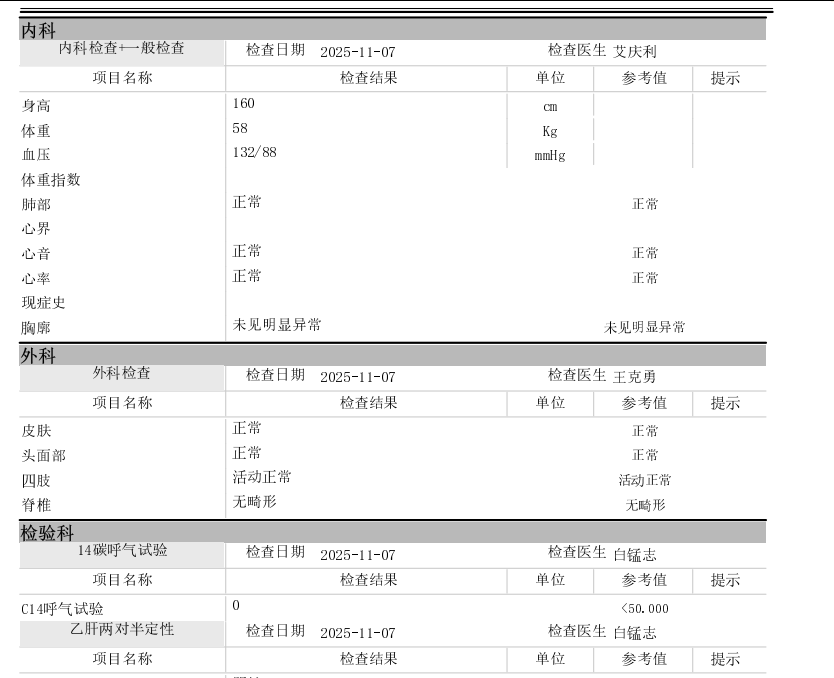
Task: Select the 14碳呼气试验 subsection title
Action: tap(122, 550)
